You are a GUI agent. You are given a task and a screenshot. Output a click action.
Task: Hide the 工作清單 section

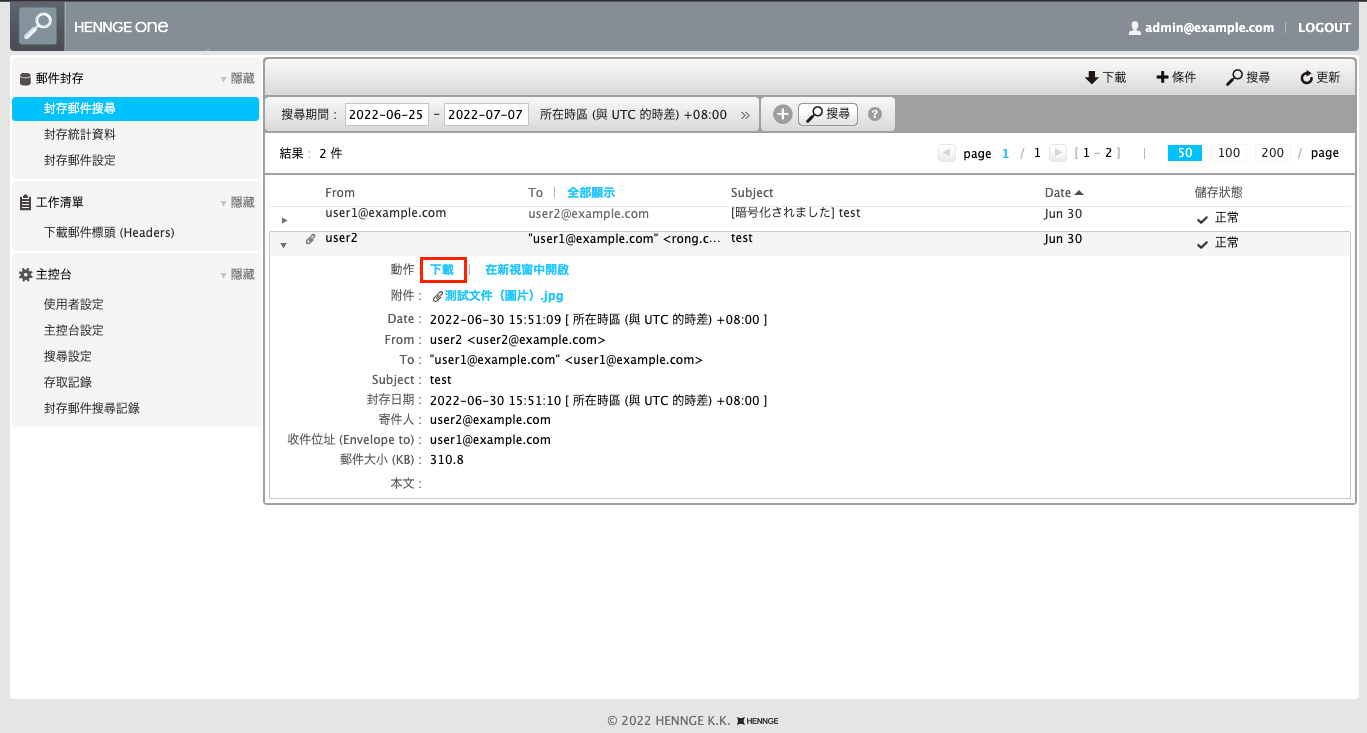coord(237,202)
